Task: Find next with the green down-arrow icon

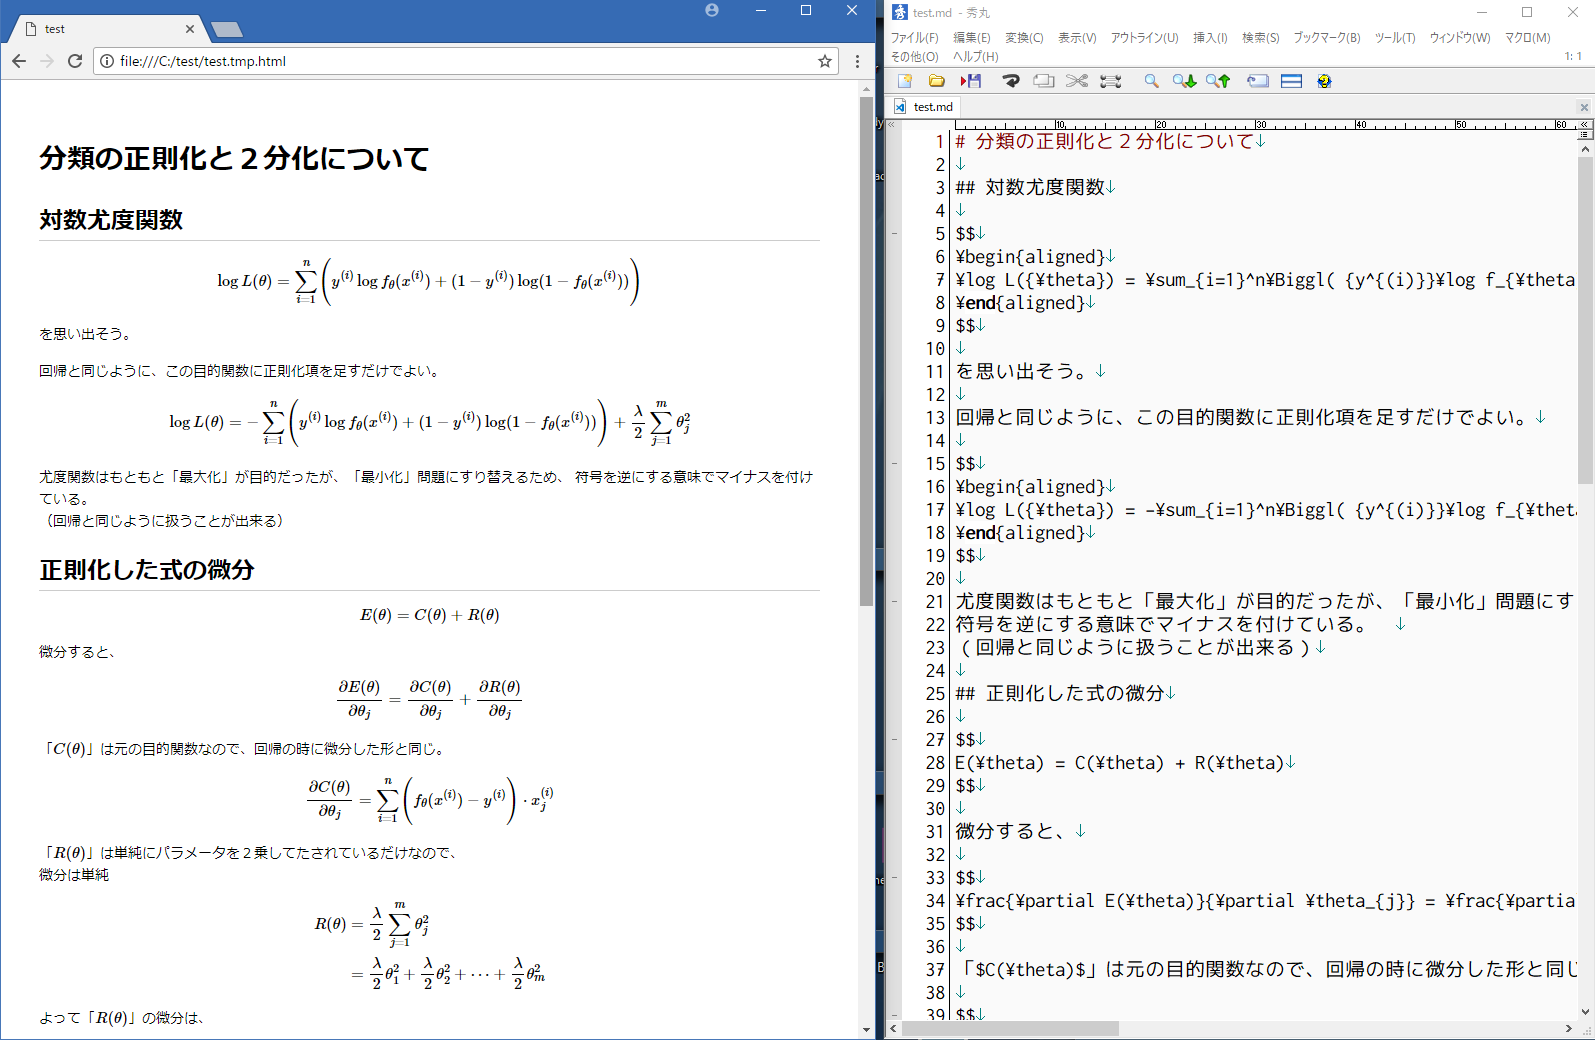Action: point(1184,81)
